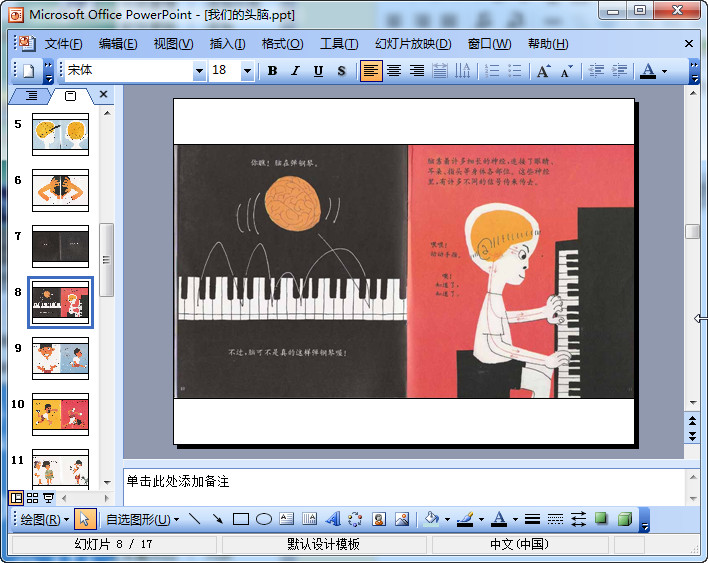Open the 插入(I) menu
This screenshot has height=563, width=708.
coord(228,44)
